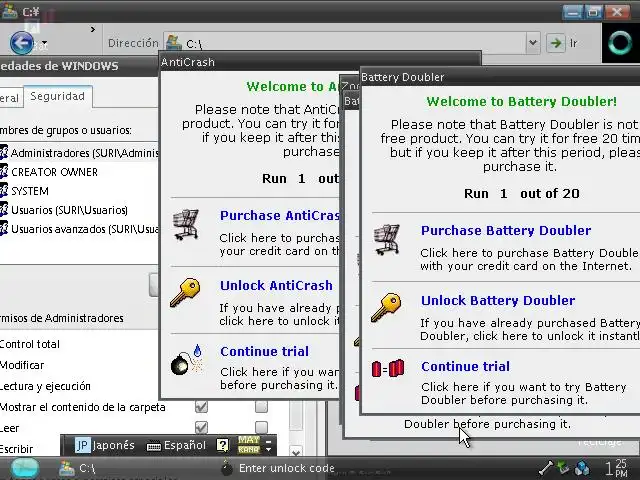
Task: Select SYSTEM in the group list
Action: click(30, 191)
